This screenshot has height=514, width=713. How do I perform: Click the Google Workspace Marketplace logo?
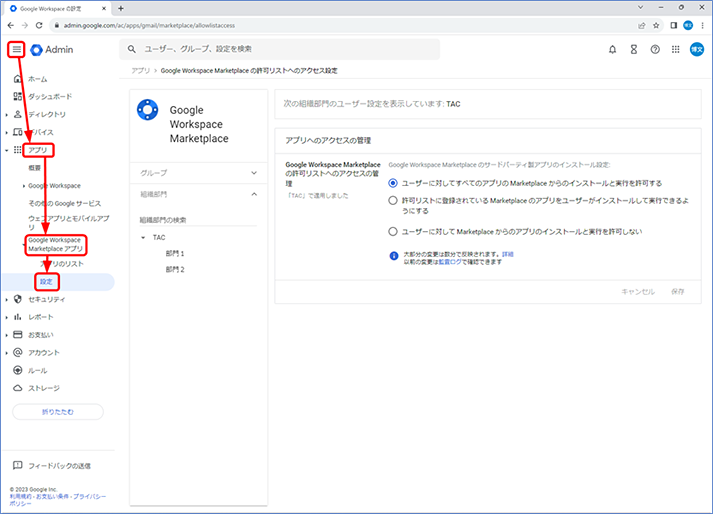[x=148, y=110]
